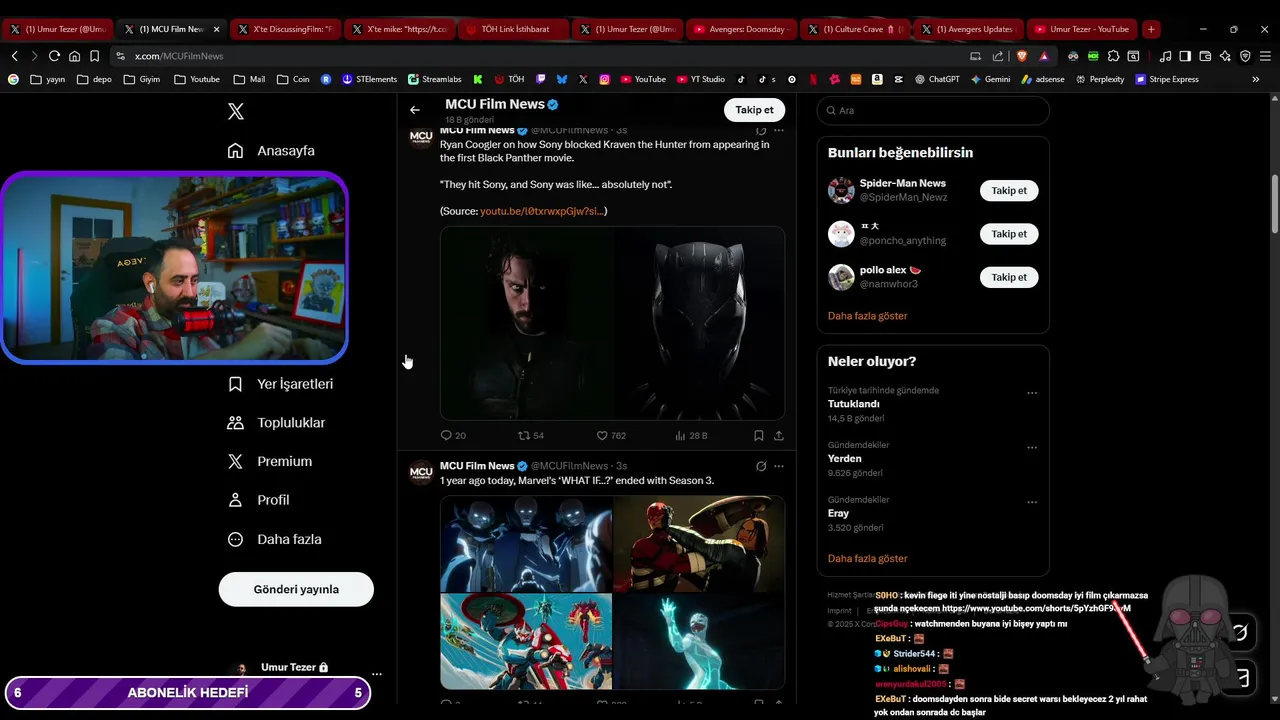The width and height of the screenshot is (1280, 720).
Task: Reply to the Ryan Coogler post
Action: coord(453,436)
